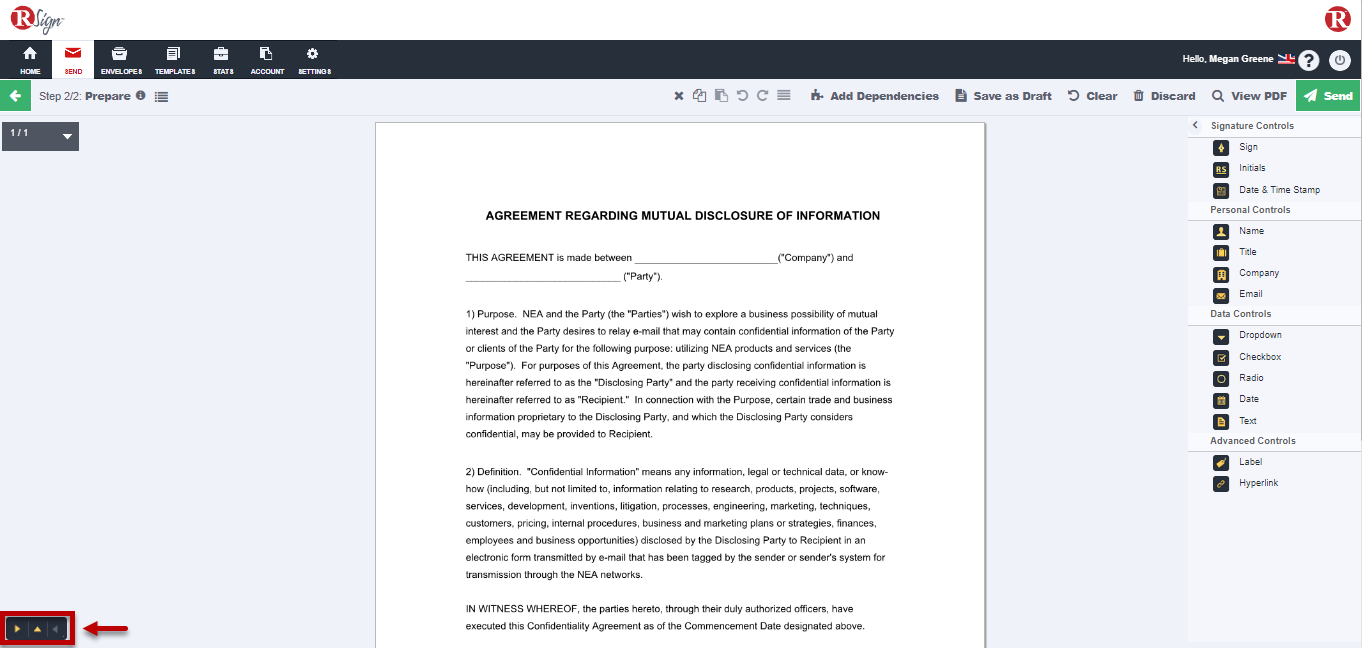Open the Account tab
Screen dimensions: 1362x648
click(267, 60)
